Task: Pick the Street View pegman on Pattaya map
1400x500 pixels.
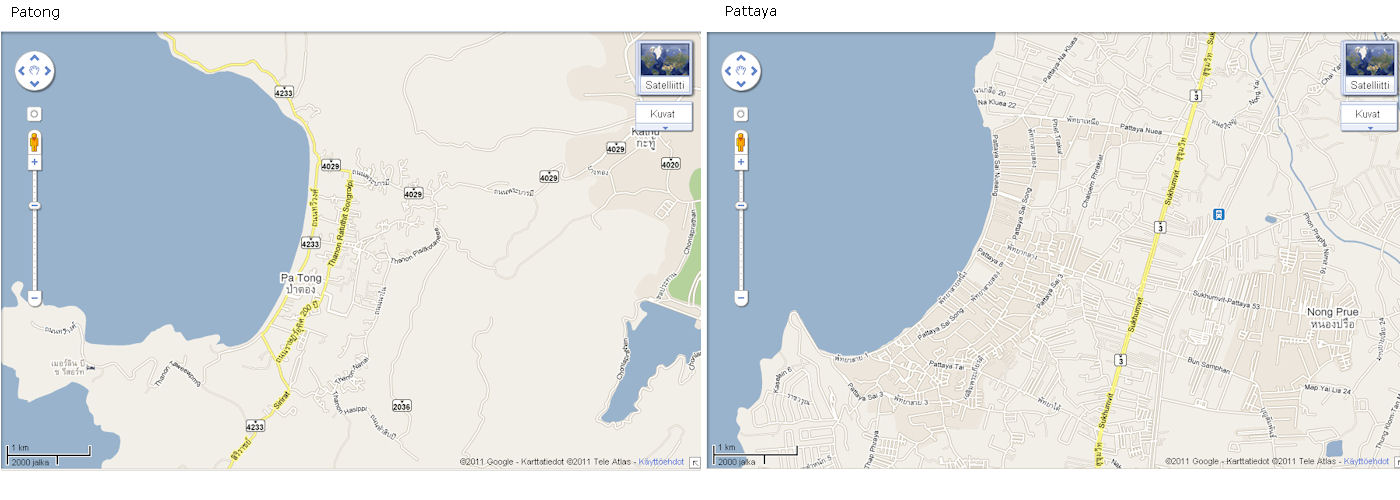Action: 740,141
